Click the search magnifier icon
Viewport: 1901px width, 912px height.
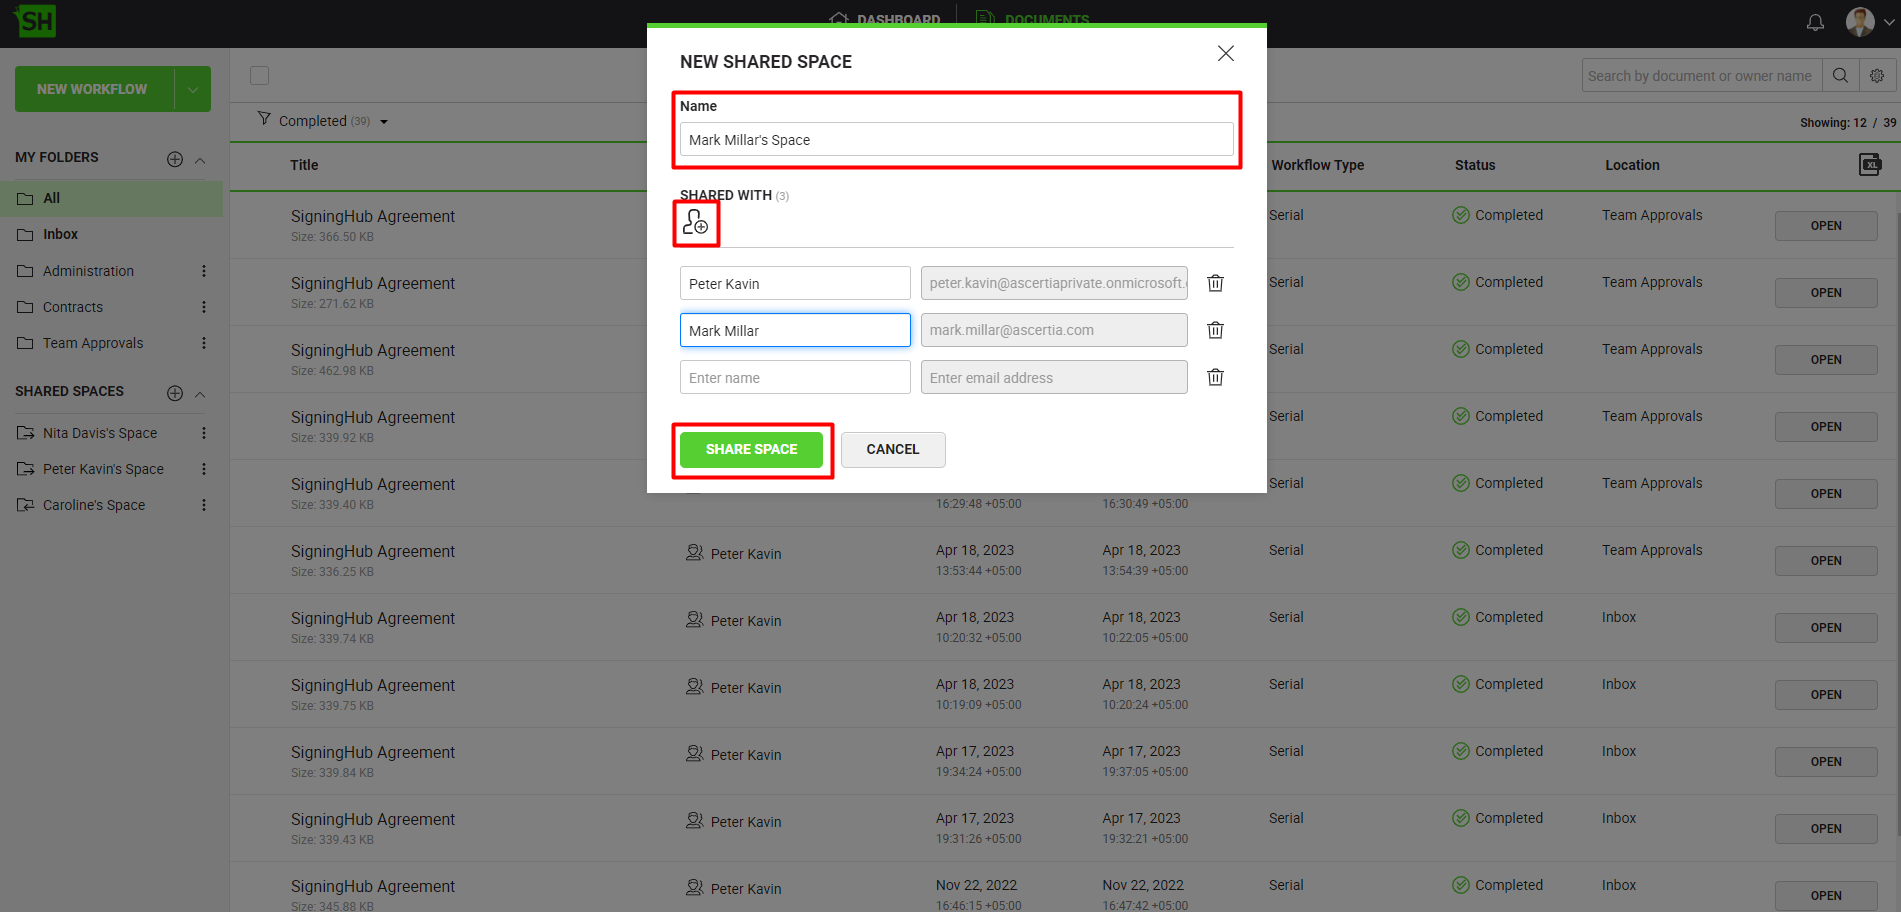point(1839,76)
